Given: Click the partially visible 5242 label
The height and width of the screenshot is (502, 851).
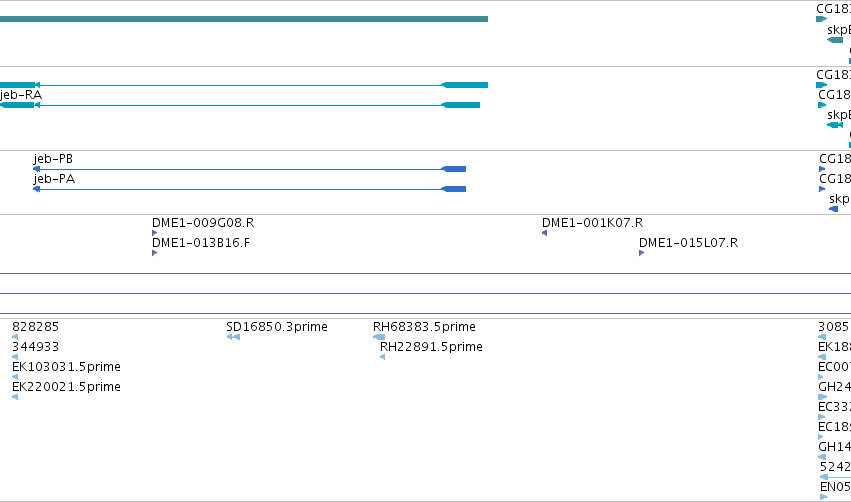Looking at the screenshot, I should (835, 467).
